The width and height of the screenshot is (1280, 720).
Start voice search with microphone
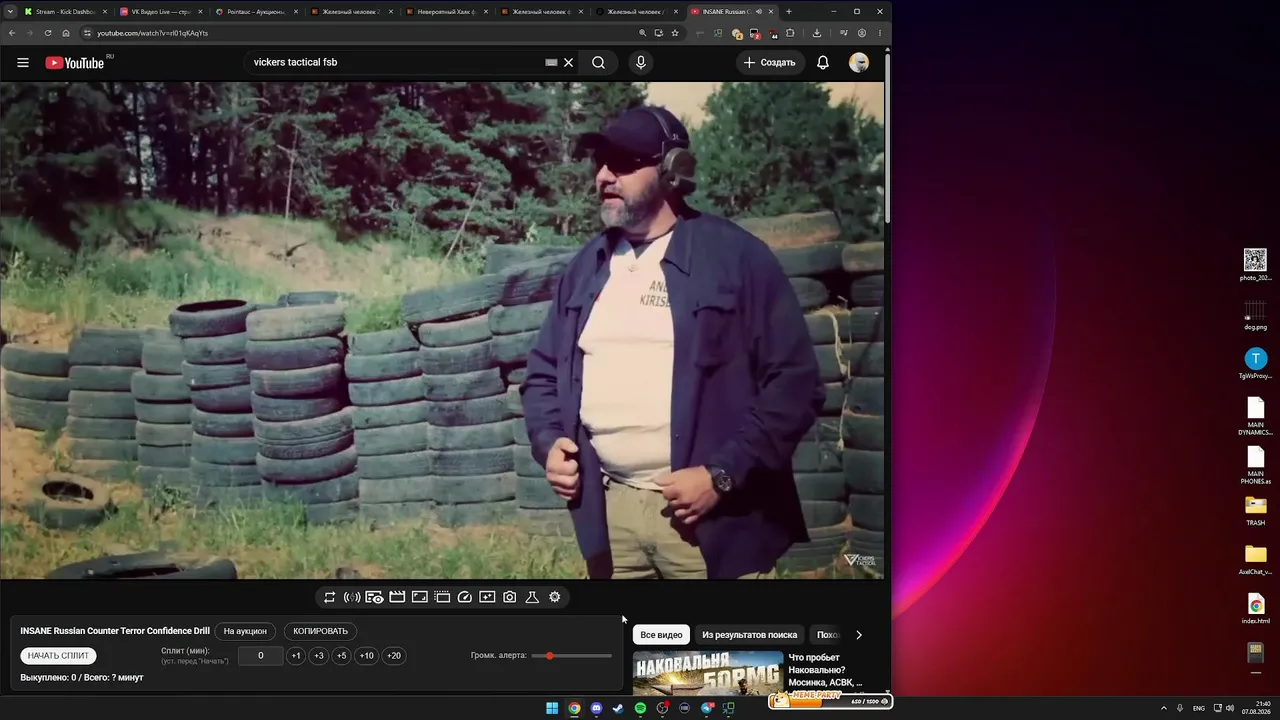[641, 62]
